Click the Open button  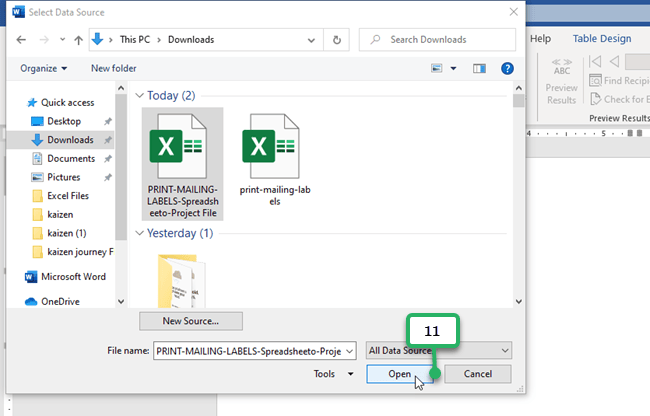pos(400,374)
